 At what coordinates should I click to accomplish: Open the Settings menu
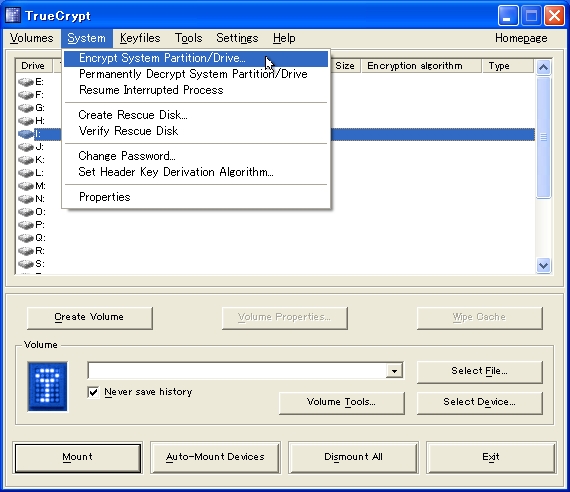(x=237, y=38)
